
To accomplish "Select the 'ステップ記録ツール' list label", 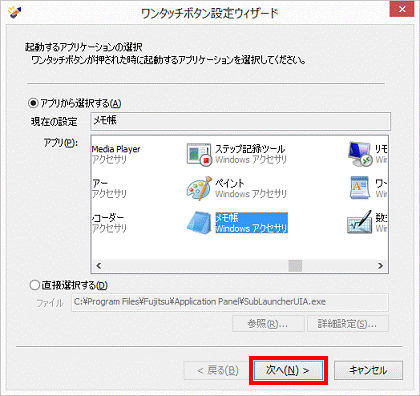I will 250,149.
